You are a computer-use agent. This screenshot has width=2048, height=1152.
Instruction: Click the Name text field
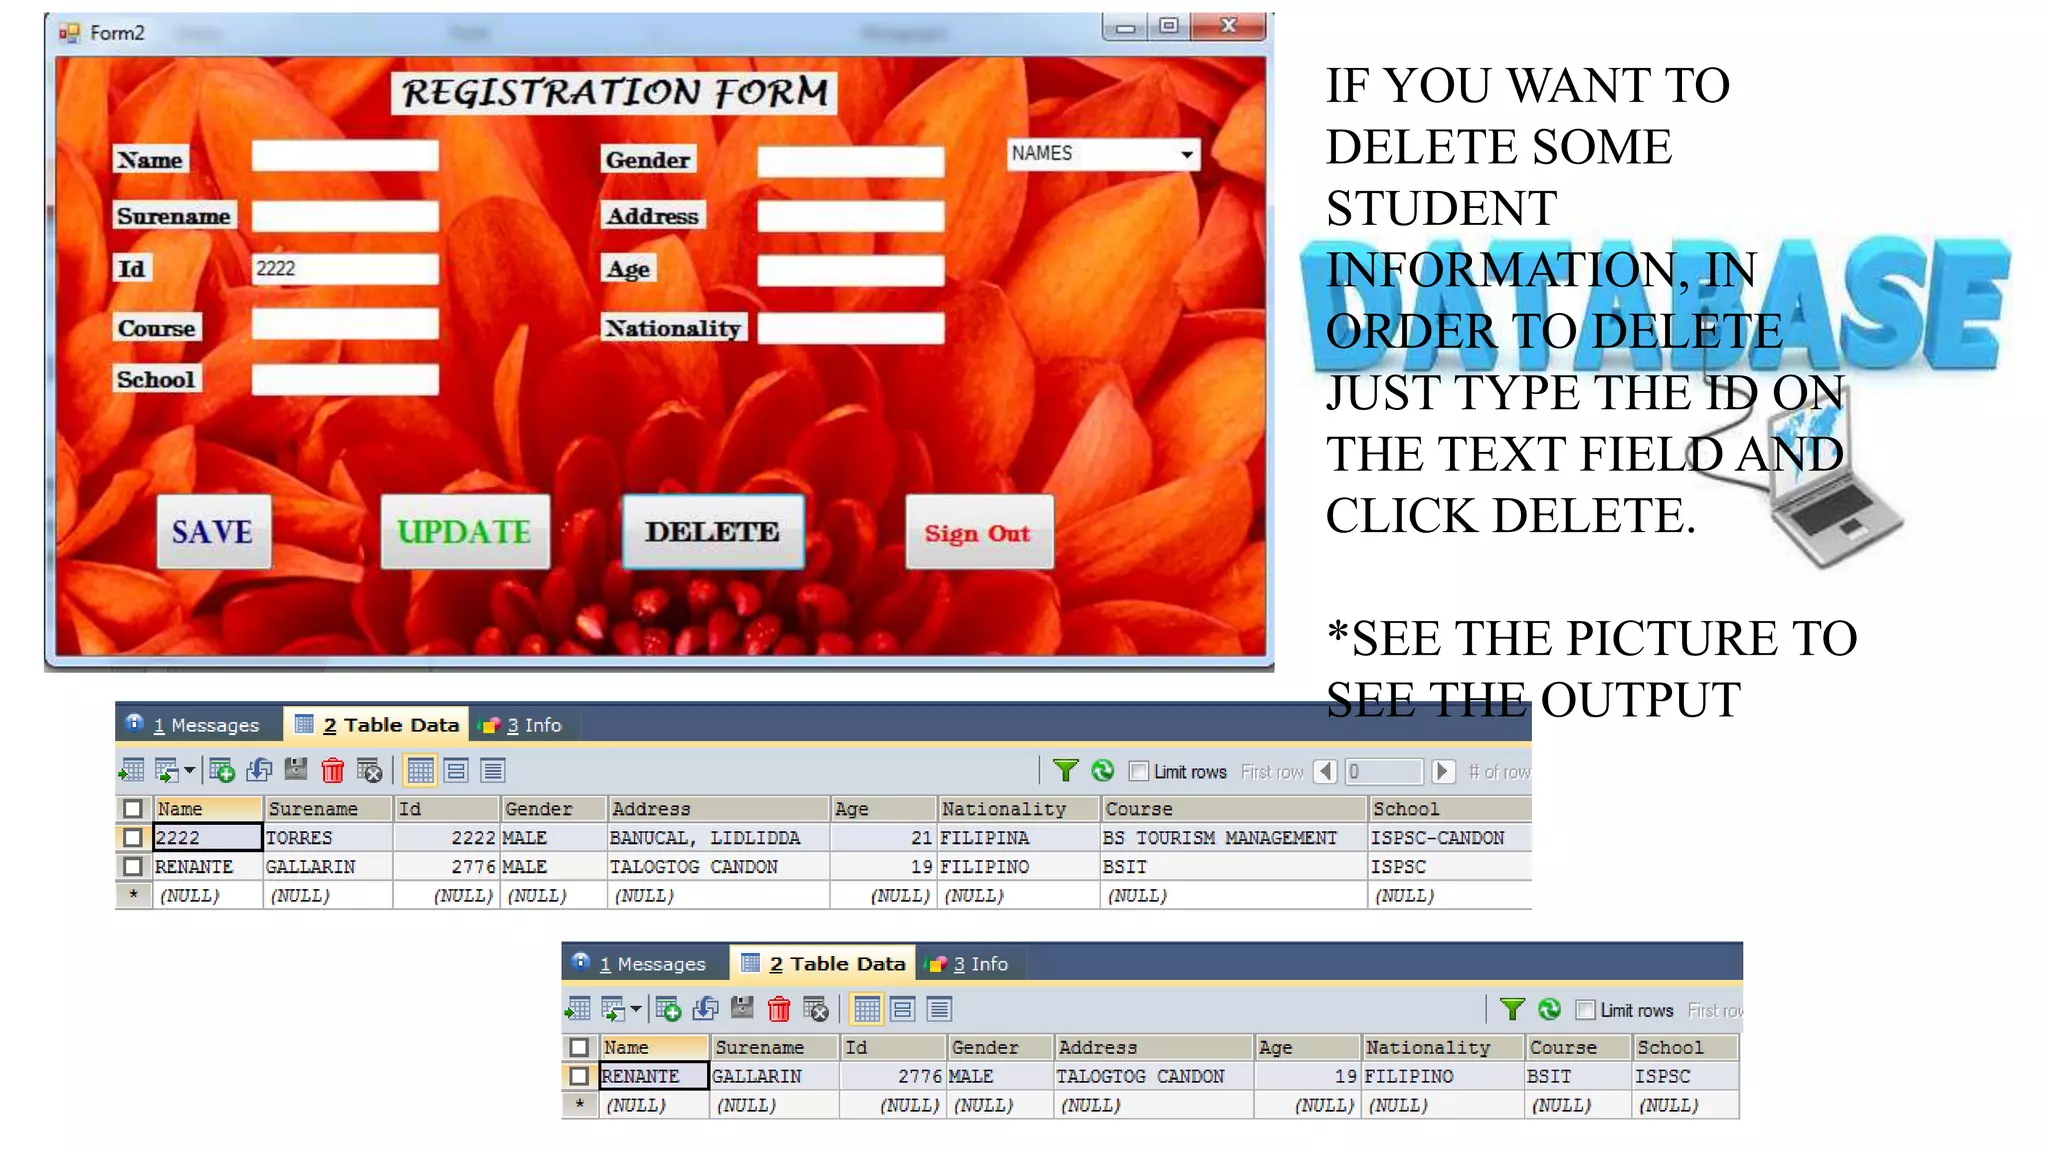pyautogui.click(x=345, y=156)
